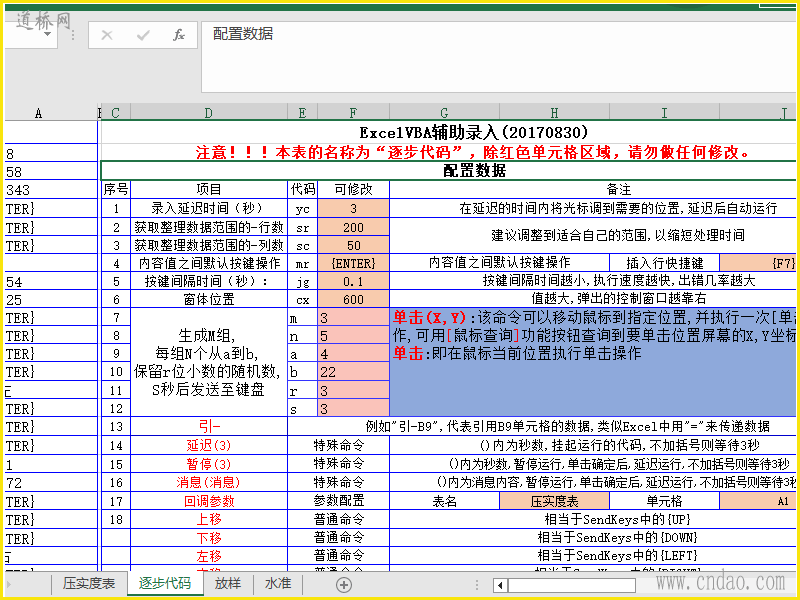Image resolution: width=800 pixels, height=600 pixels.
Task: Select column E header
Action: 303,113
